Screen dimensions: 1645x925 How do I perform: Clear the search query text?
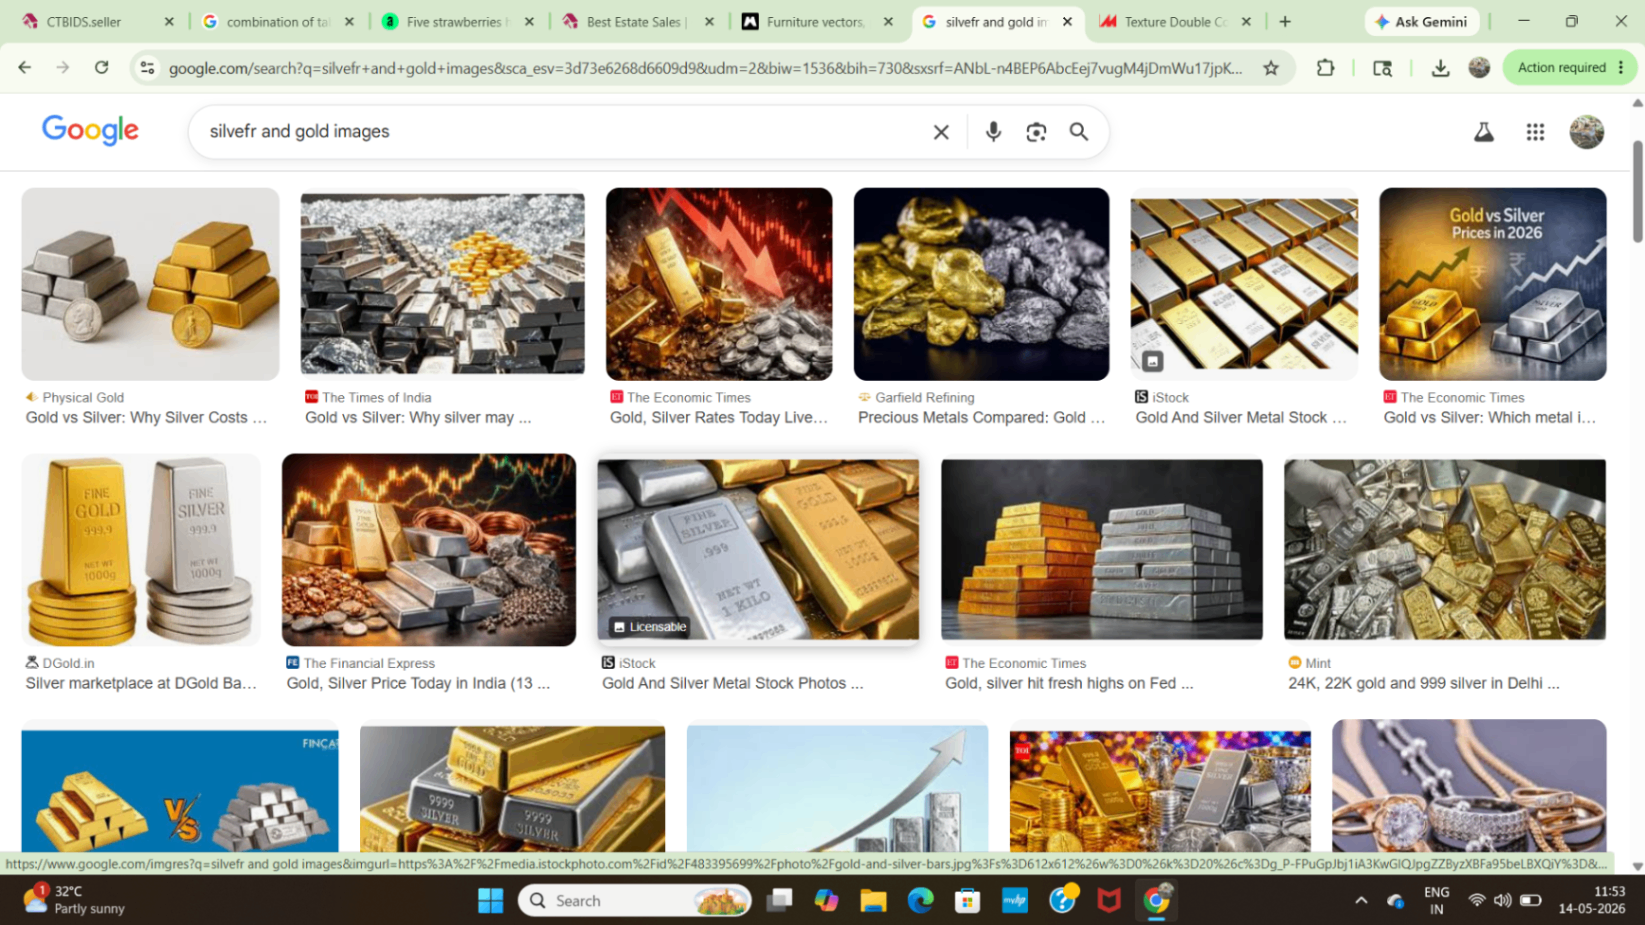941,132
